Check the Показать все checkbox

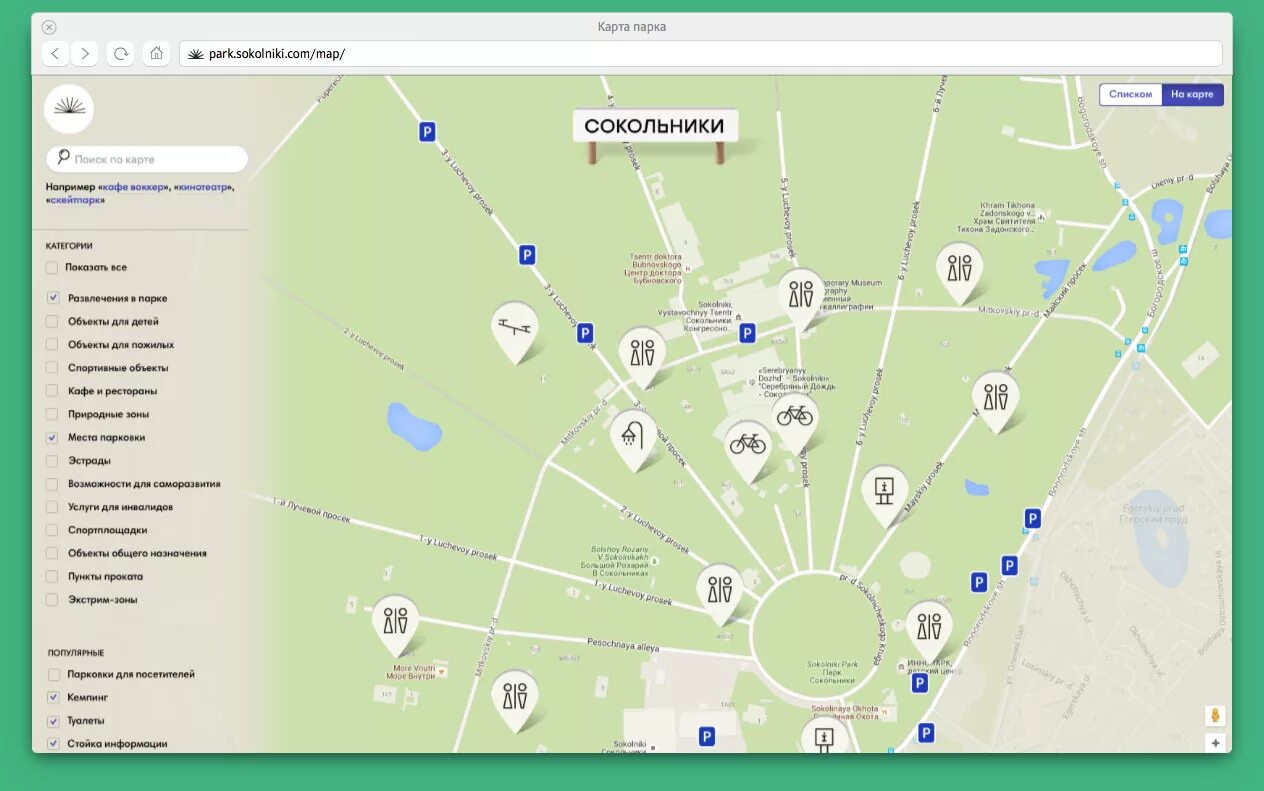51,268
